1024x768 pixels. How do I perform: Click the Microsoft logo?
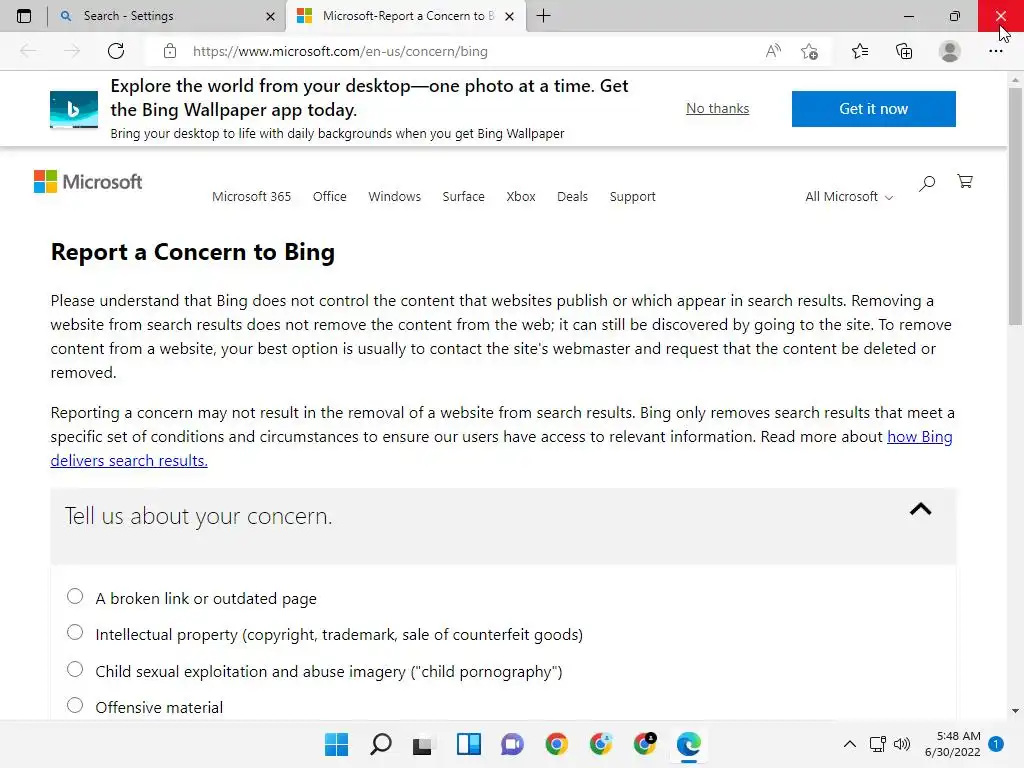(x=88, y=182)
